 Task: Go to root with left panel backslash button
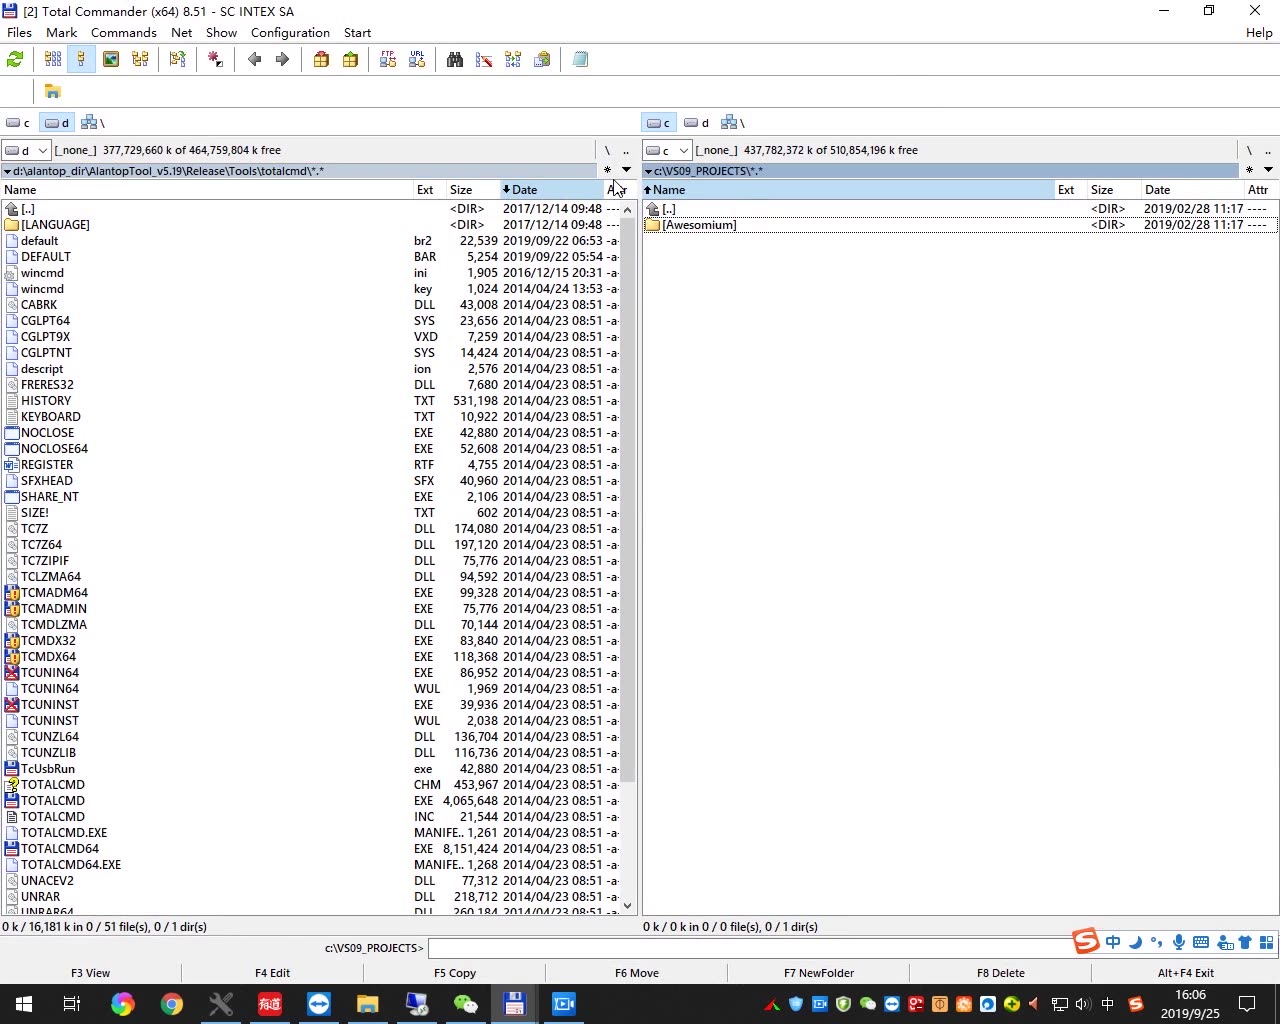pyautogui.click(x=607, y=150)
